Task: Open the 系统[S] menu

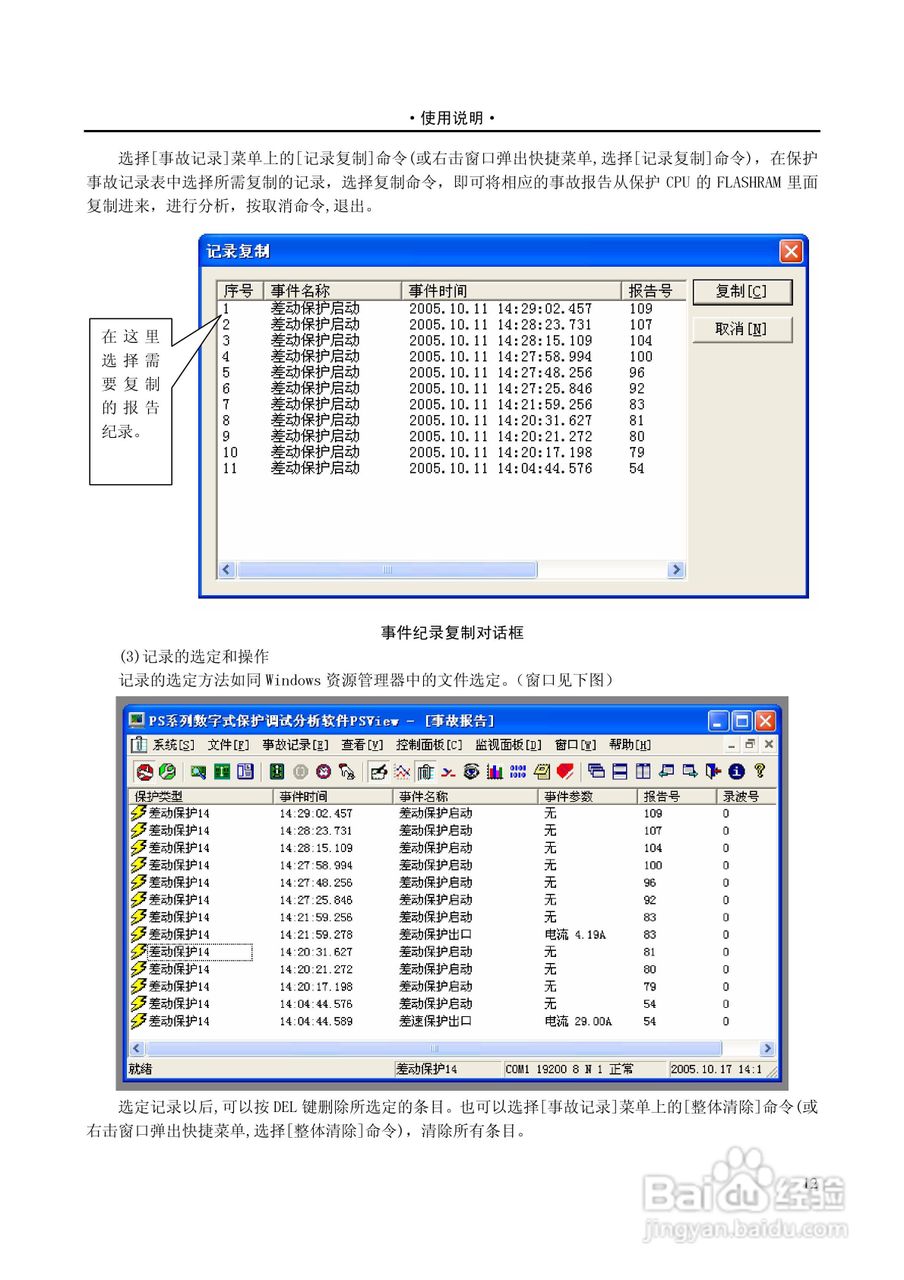Action: click(166, 745)
